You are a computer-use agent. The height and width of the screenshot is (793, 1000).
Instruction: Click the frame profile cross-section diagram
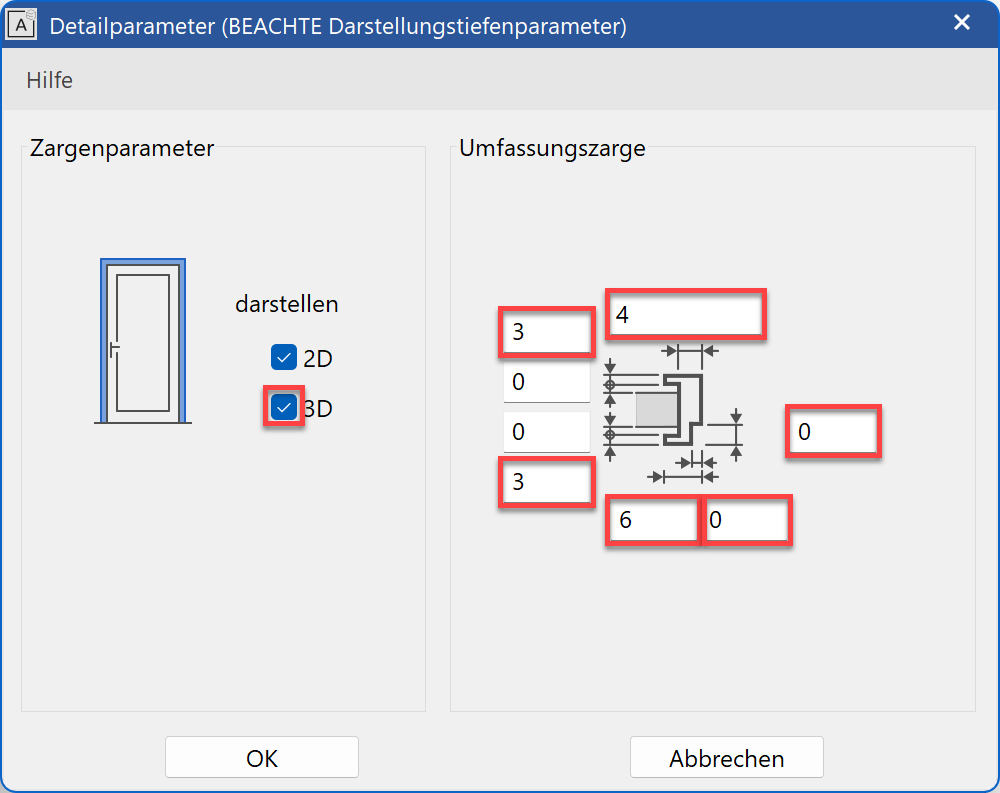672,410
